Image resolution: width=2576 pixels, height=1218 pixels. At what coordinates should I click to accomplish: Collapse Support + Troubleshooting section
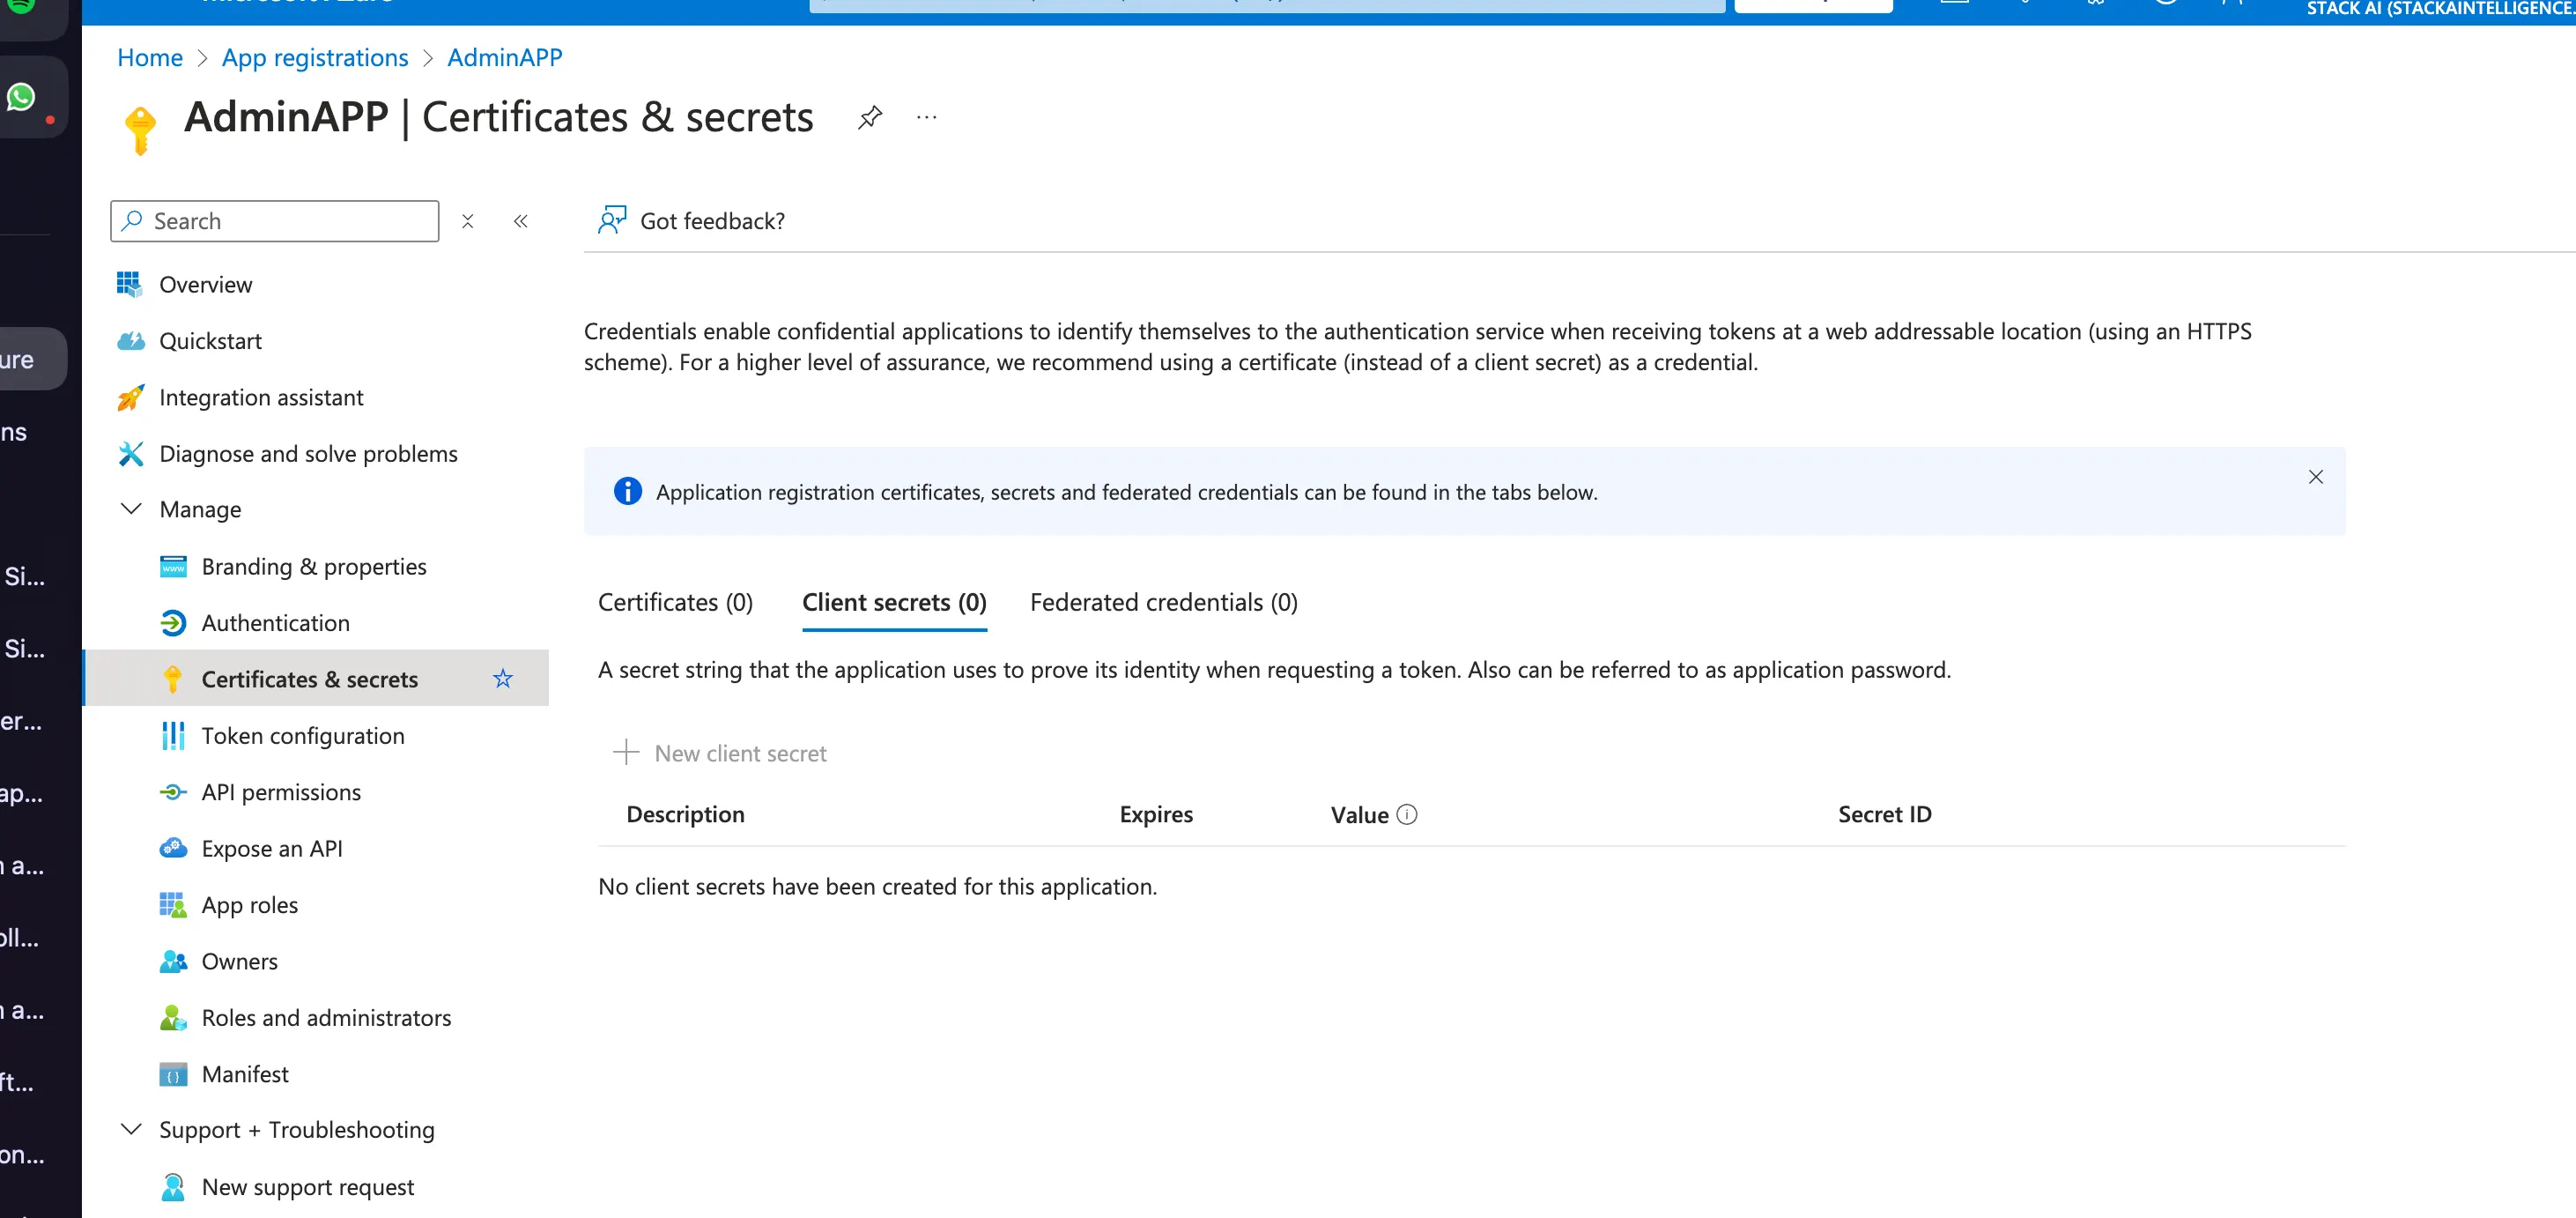coord(131,1129)
